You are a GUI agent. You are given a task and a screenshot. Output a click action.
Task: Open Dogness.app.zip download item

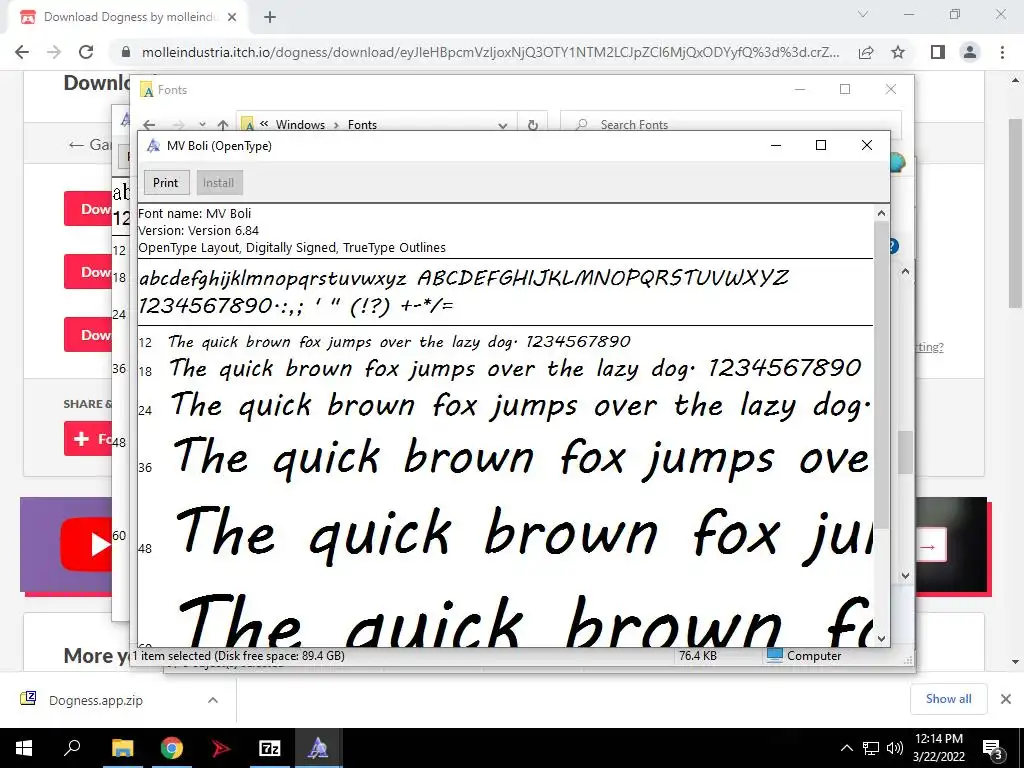tap(96, 700)
